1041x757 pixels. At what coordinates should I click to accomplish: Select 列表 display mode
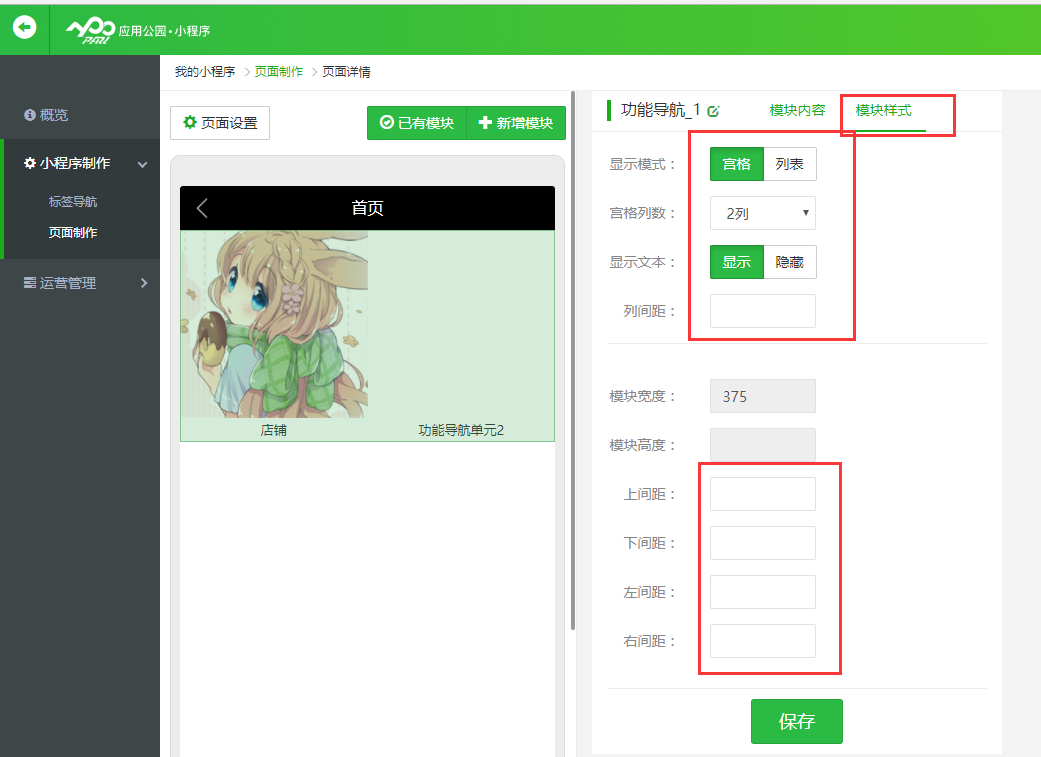(790, 164)
